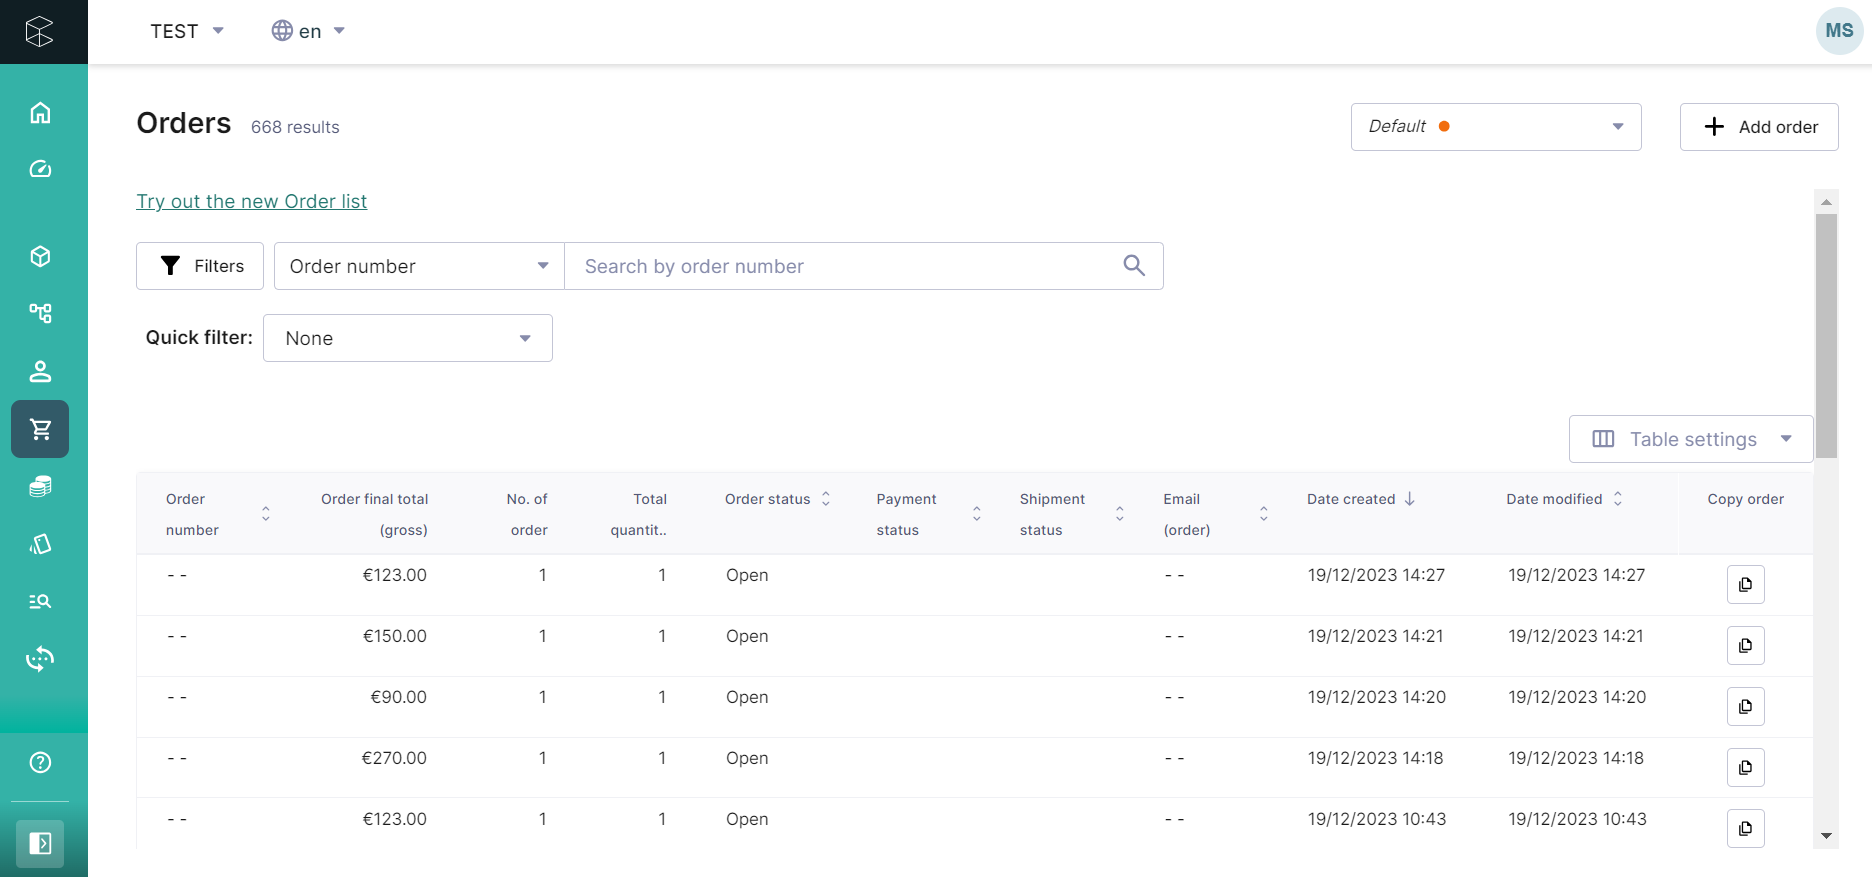Select the orders shopping cart icon

tap(40, 429)
